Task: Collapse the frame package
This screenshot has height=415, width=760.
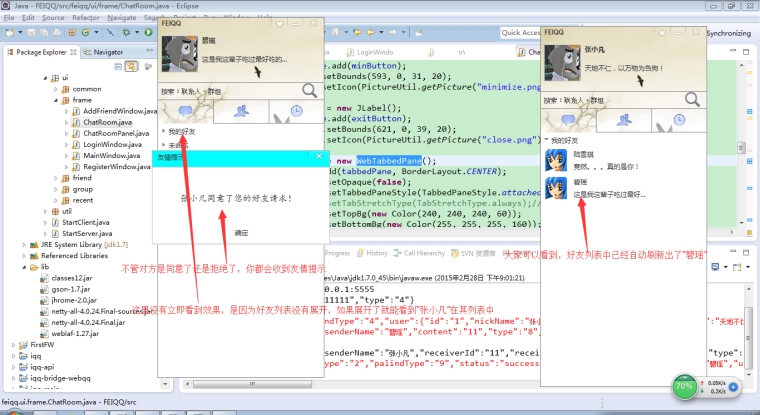Action: [55, 100]
